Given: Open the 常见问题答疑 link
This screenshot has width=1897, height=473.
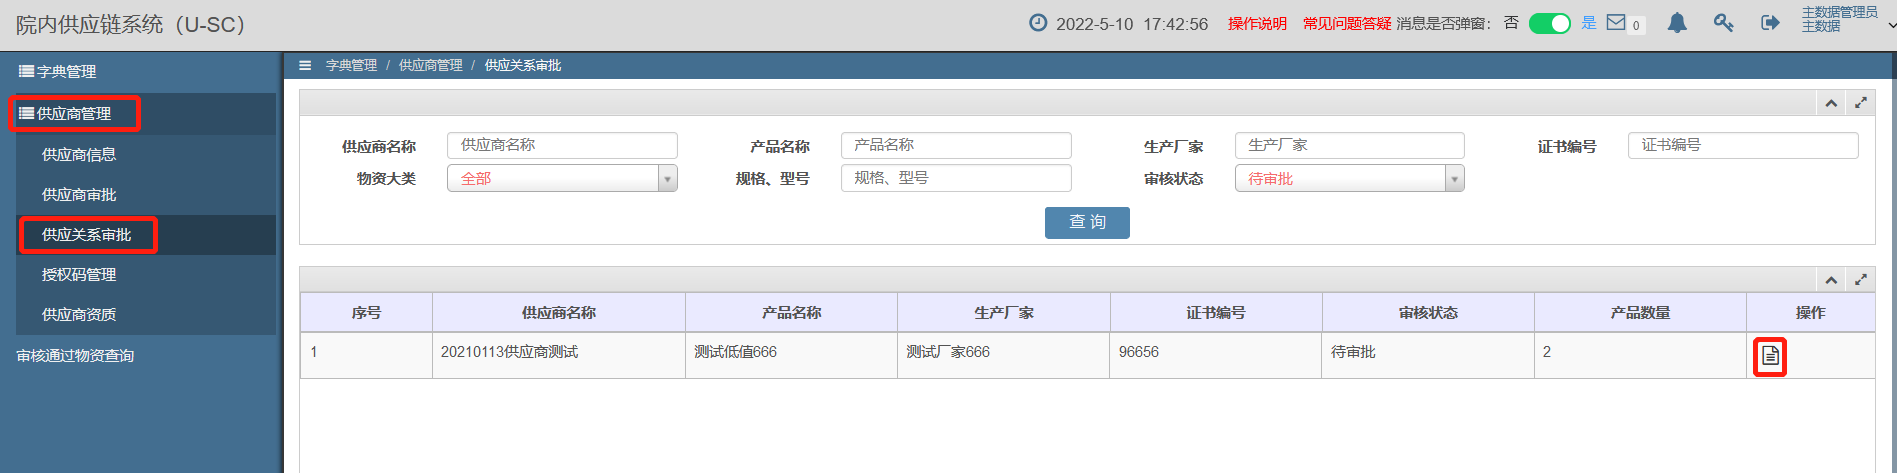Looking at the screenshot, I should point(1347,23).
